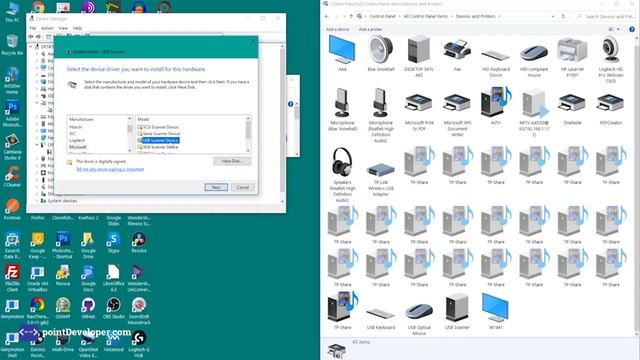Collapse the DESKTOP root node in Device Manager
This screenshot has height=360, width=640.
(x=31, y=47)
